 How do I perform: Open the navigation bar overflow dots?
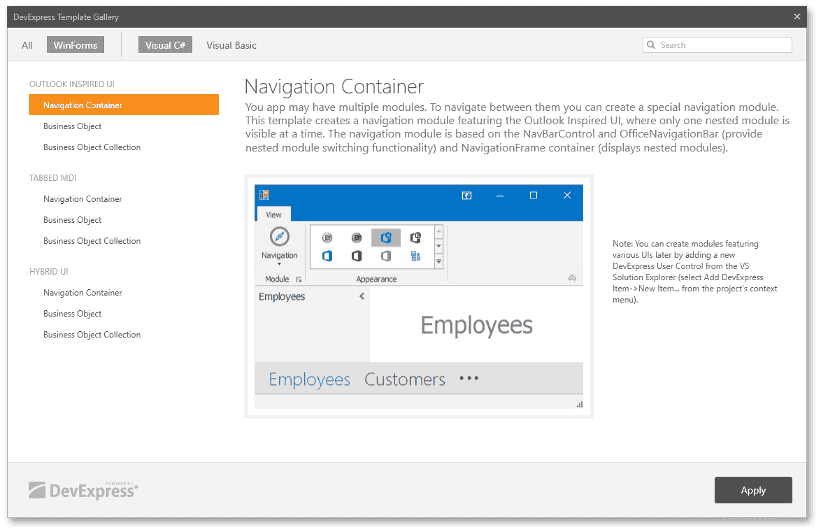469,378
